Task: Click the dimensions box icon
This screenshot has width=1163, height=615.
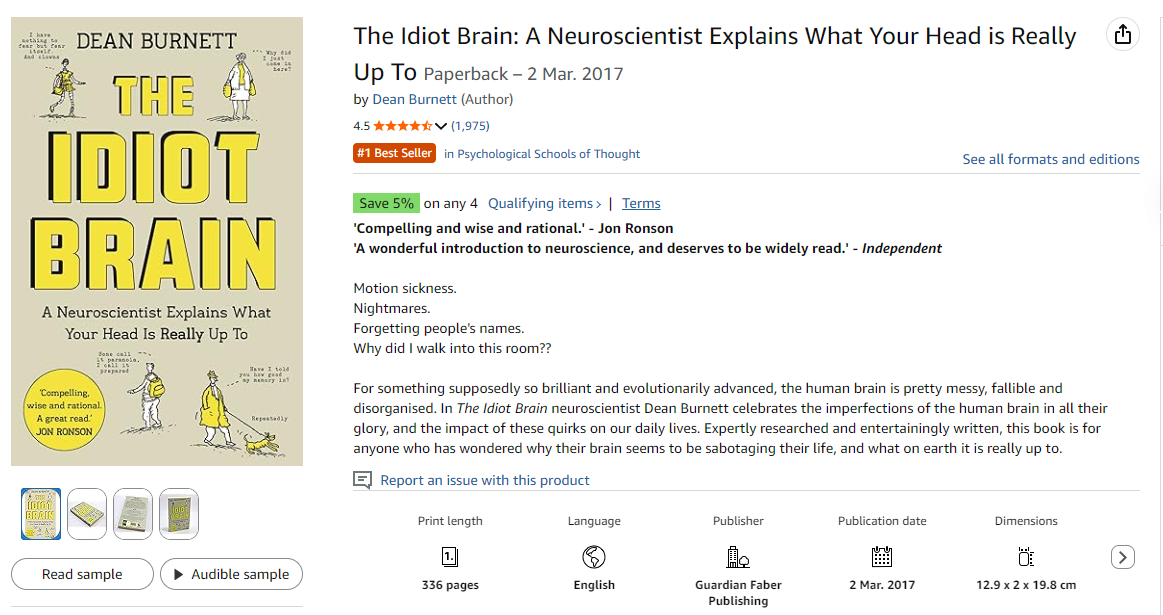Action: point(1025,557)
